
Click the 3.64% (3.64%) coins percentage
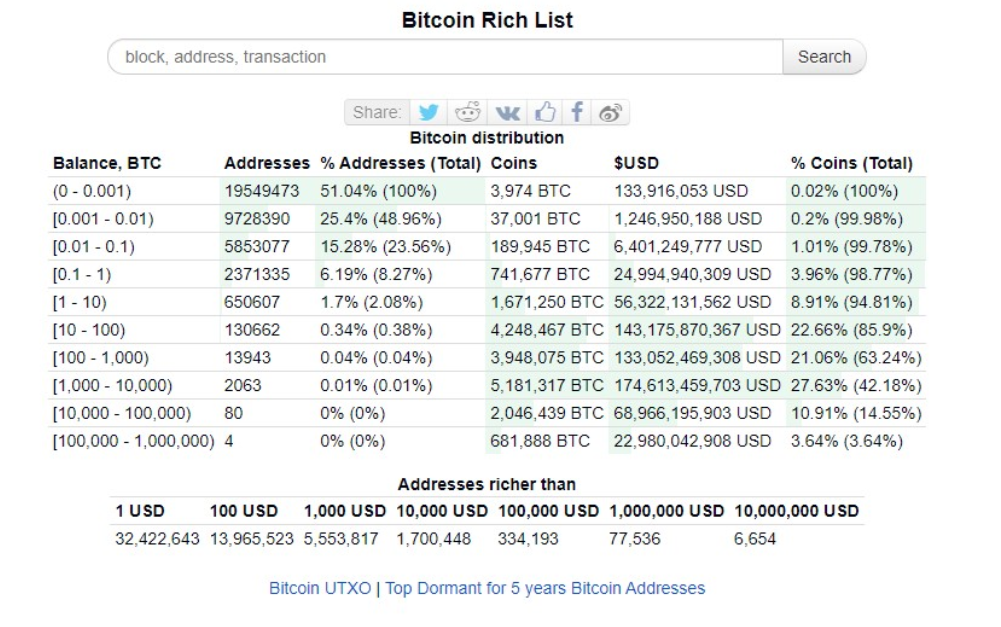847,441
